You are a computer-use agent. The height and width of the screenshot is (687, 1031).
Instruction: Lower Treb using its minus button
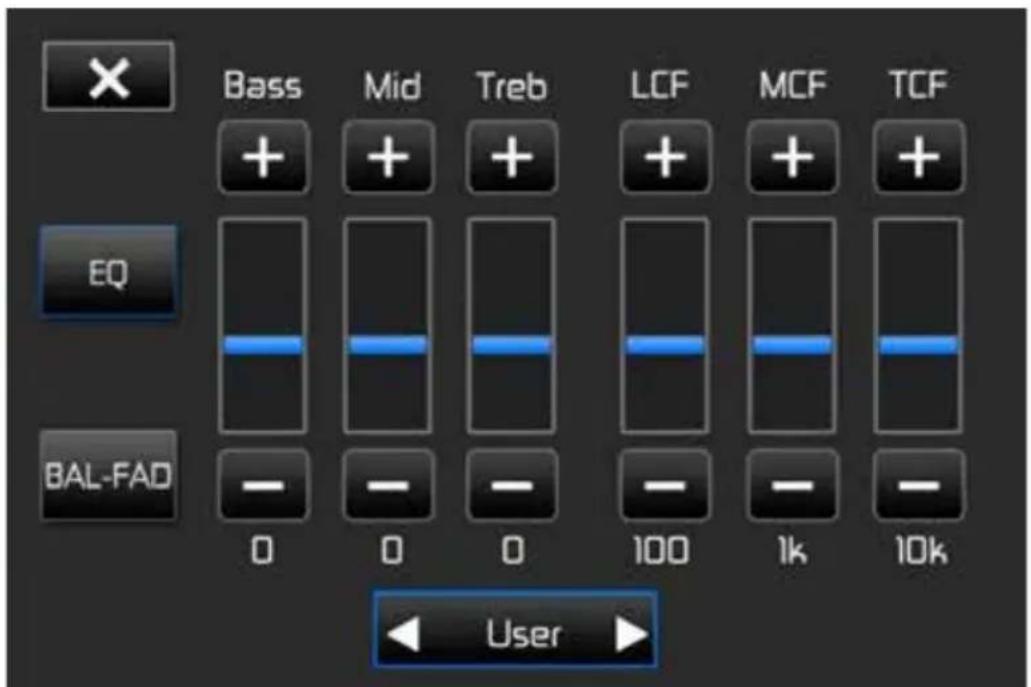512,485
